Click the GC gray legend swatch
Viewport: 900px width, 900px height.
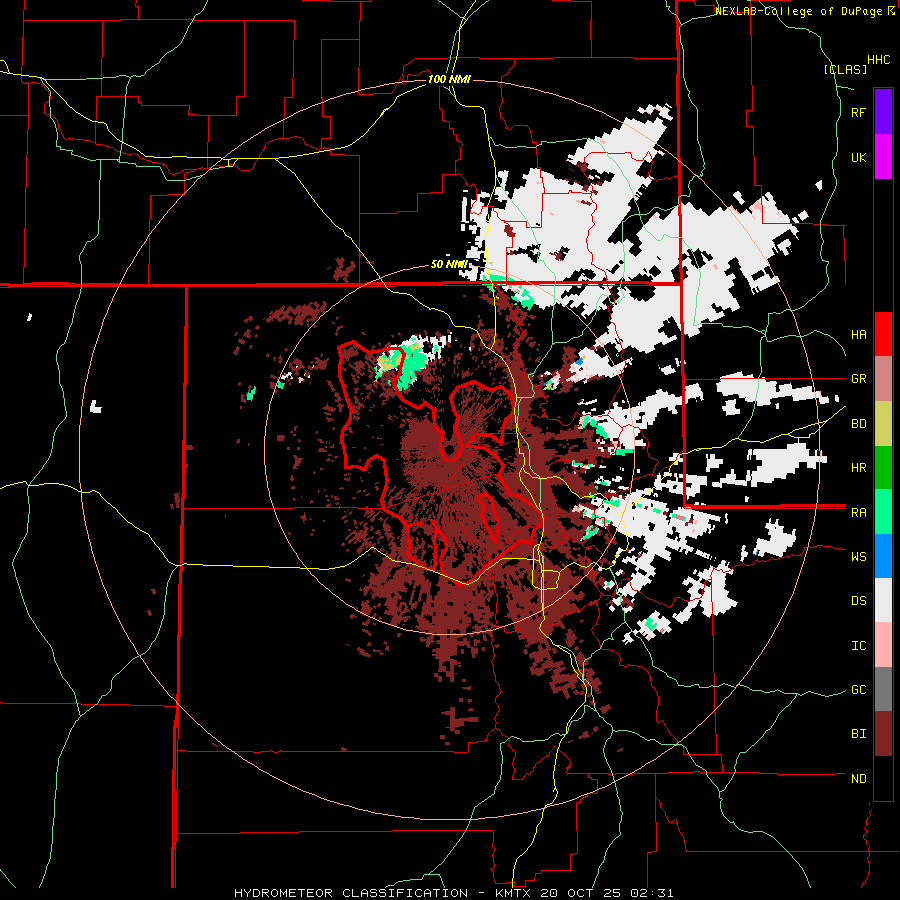coord(883,689)
